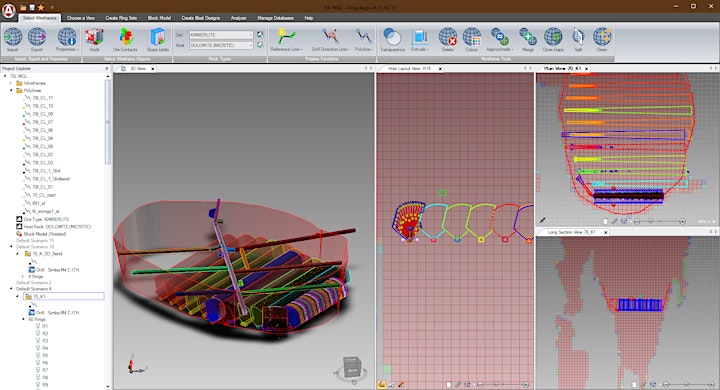
Task: Click the Clean wireframe icon
Action: coord(602,37)
